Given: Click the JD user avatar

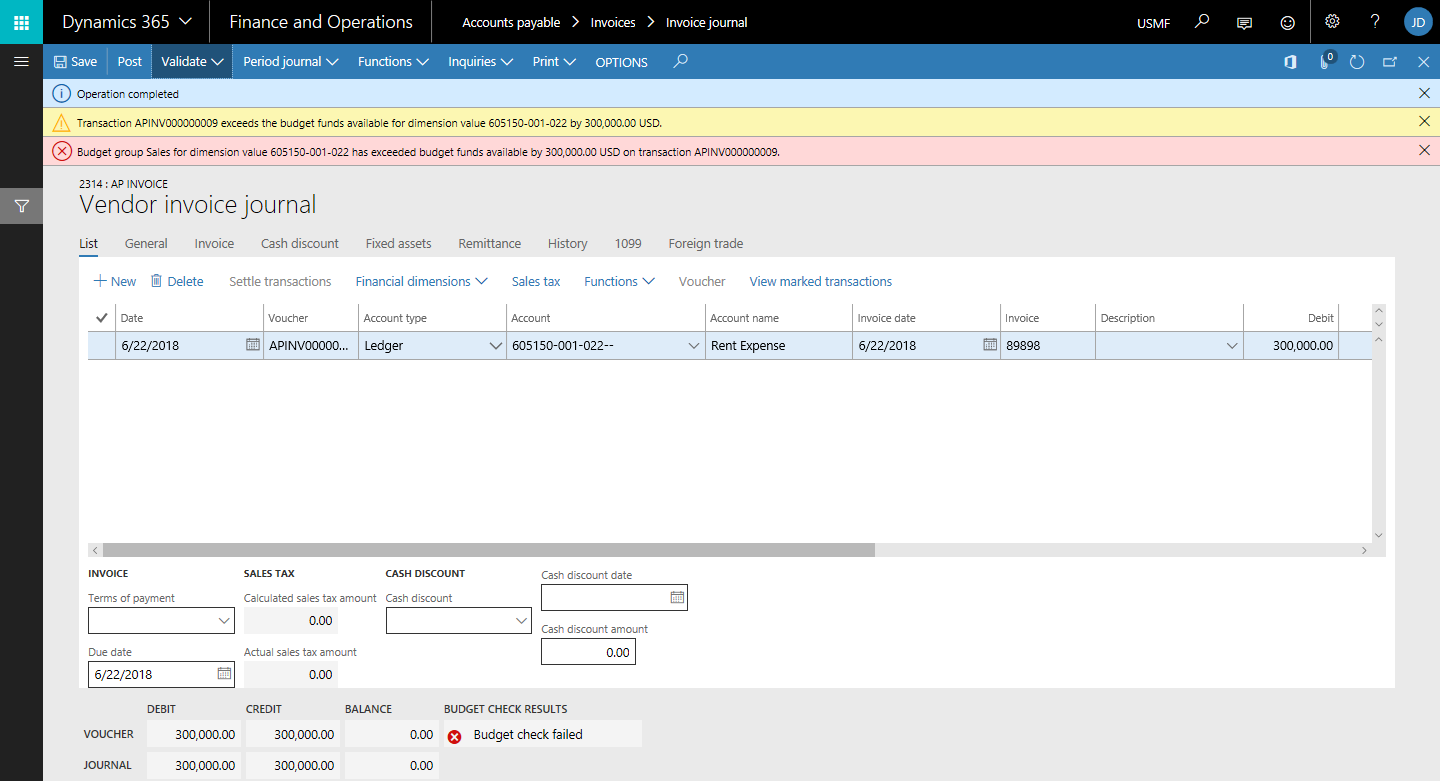Looking at the screenshot, I should [1418, 22].
